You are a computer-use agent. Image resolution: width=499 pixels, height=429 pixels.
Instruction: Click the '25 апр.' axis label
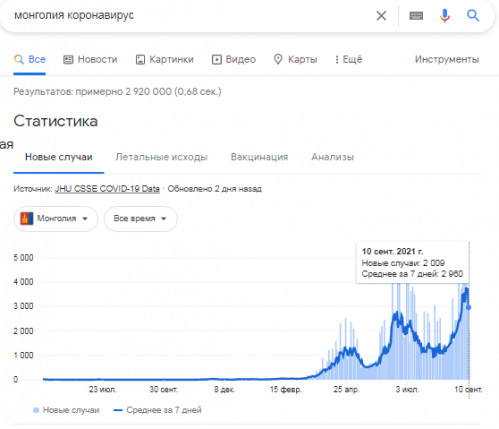pos(346,389)
